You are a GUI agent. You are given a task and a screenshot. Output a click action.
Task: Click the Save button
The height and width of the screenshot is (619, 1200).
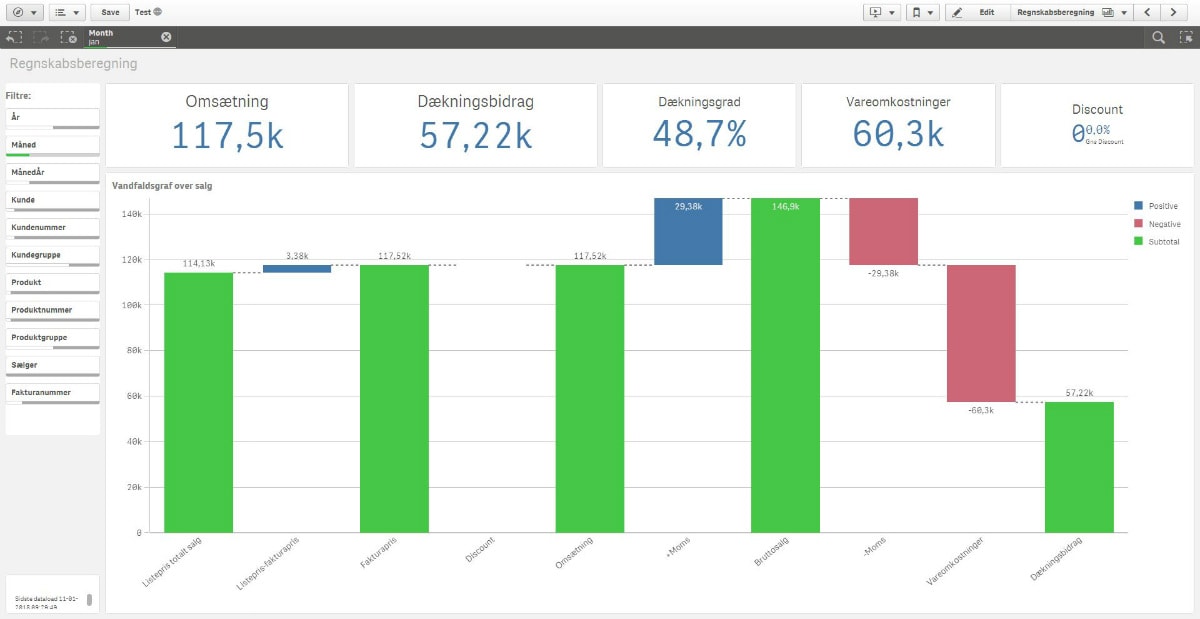[x=110, y=12]
